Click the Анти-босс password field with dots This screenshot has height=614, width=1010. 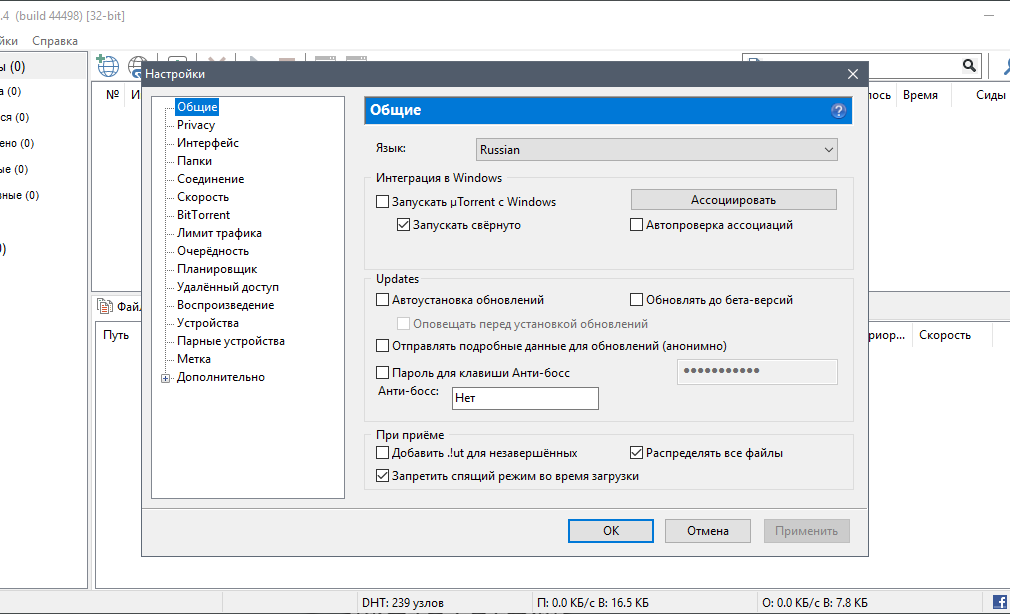click(757, 372)
